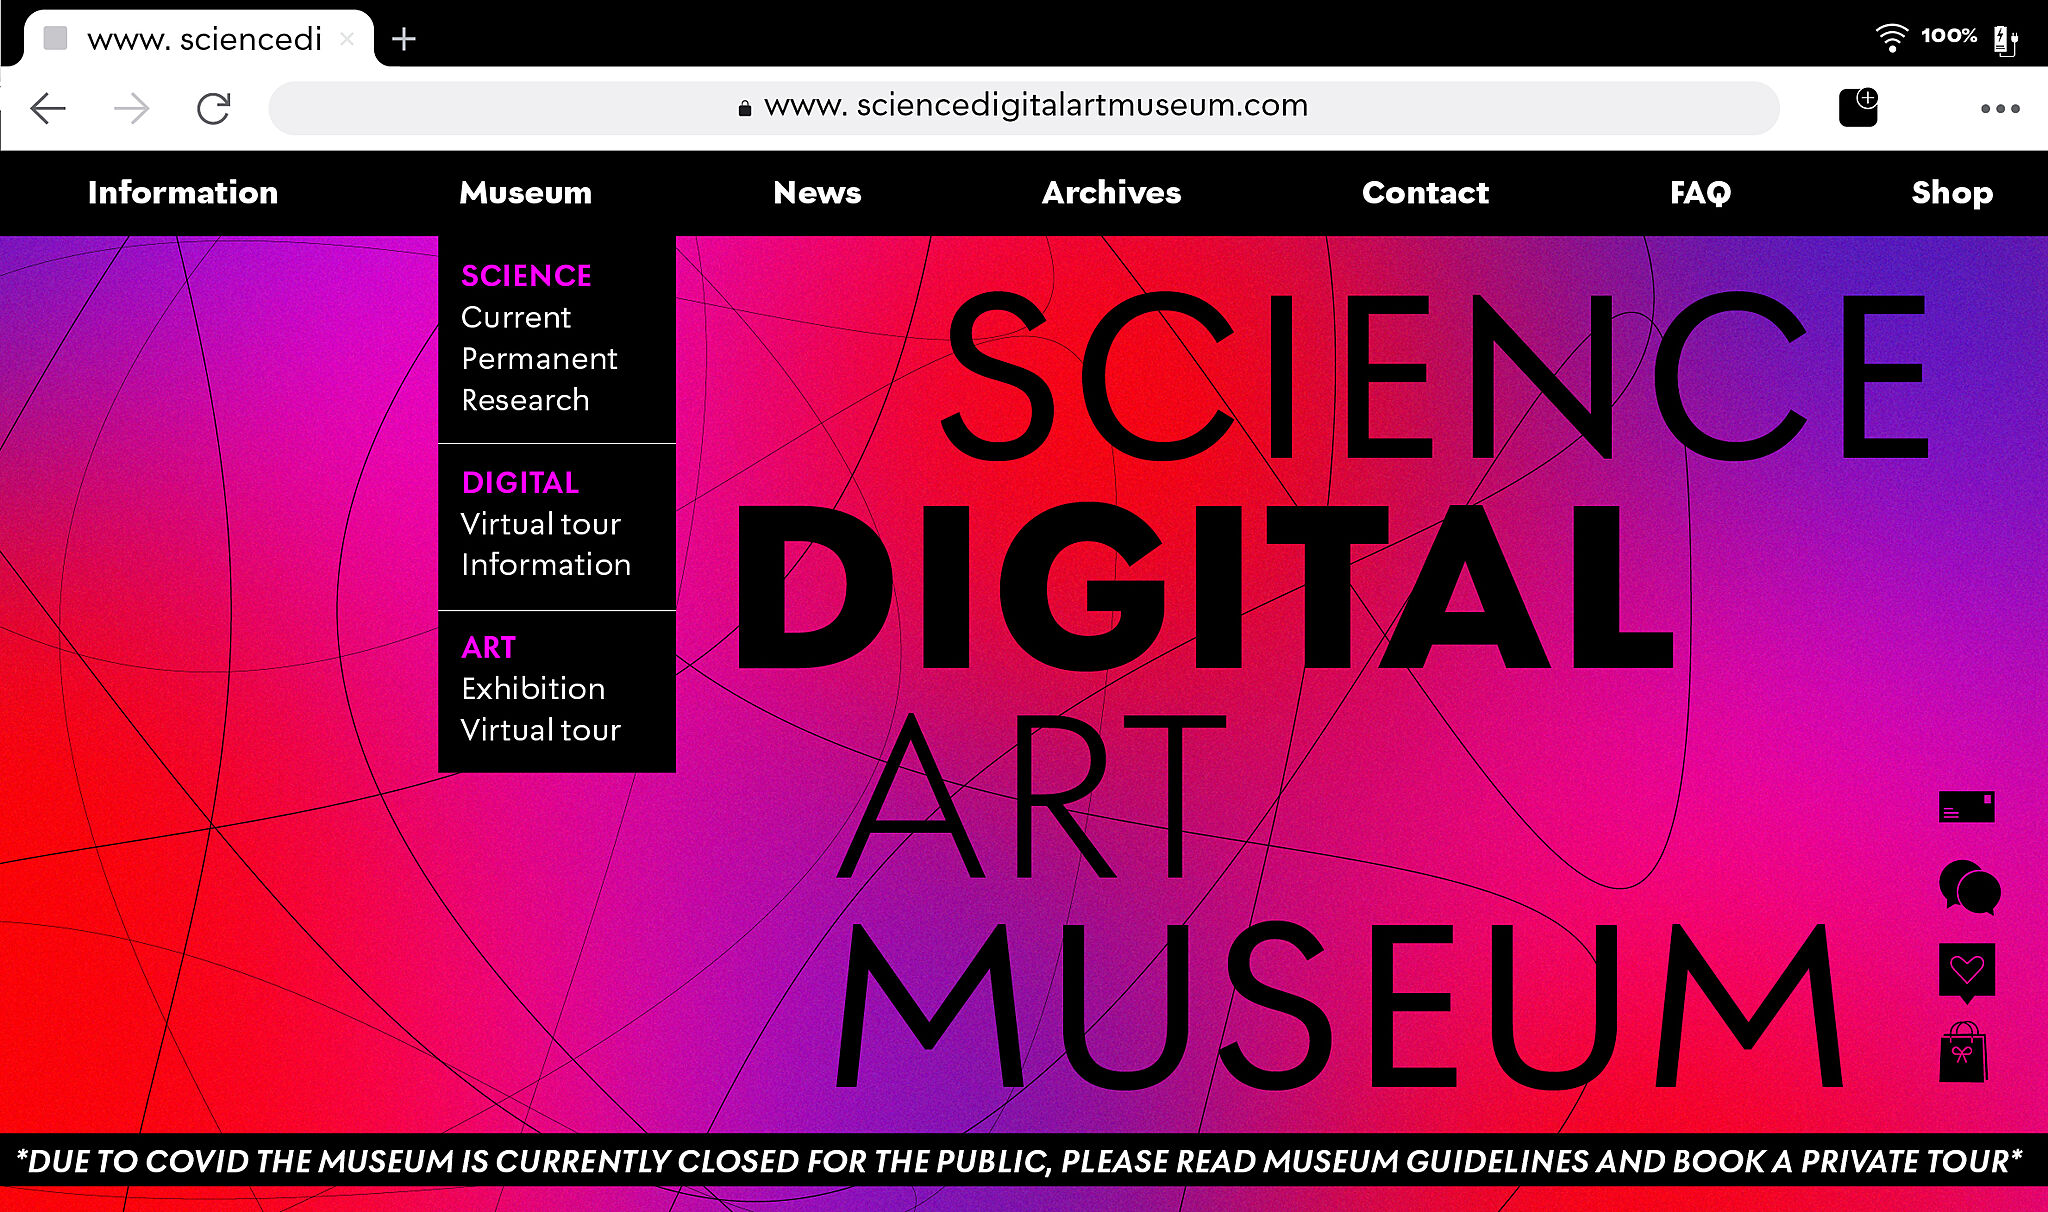Select the www. sciencedi browser tab

[198, 39]
